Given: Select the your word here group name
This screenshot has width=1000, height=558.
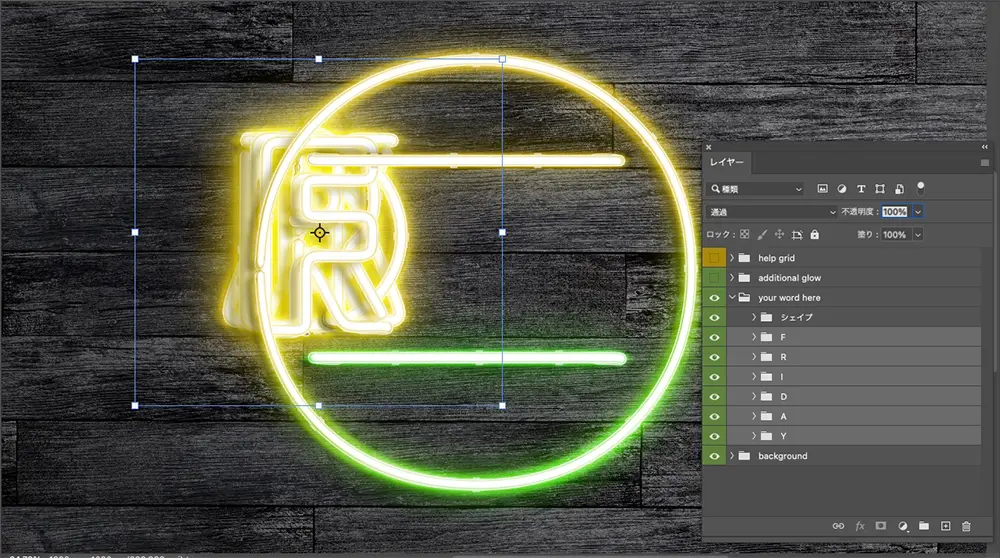Looking at the screenshot, I should [x=789, y=298].
